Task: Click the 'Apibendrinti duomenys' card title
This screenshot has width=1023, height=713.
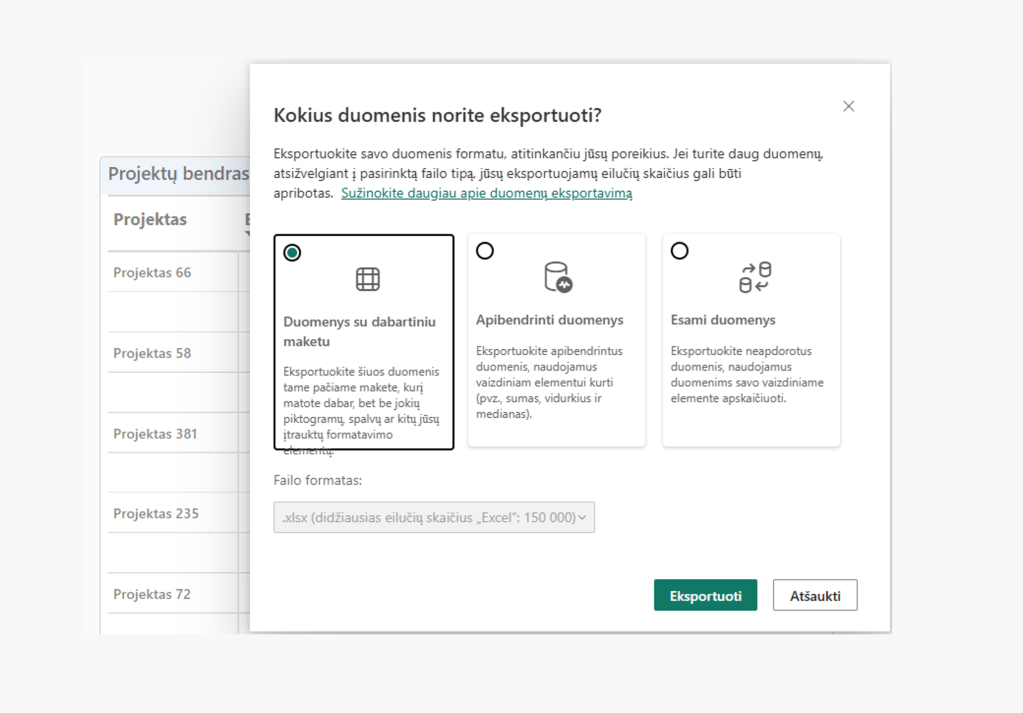Action: pyautogui.click(x=549, y=320)
